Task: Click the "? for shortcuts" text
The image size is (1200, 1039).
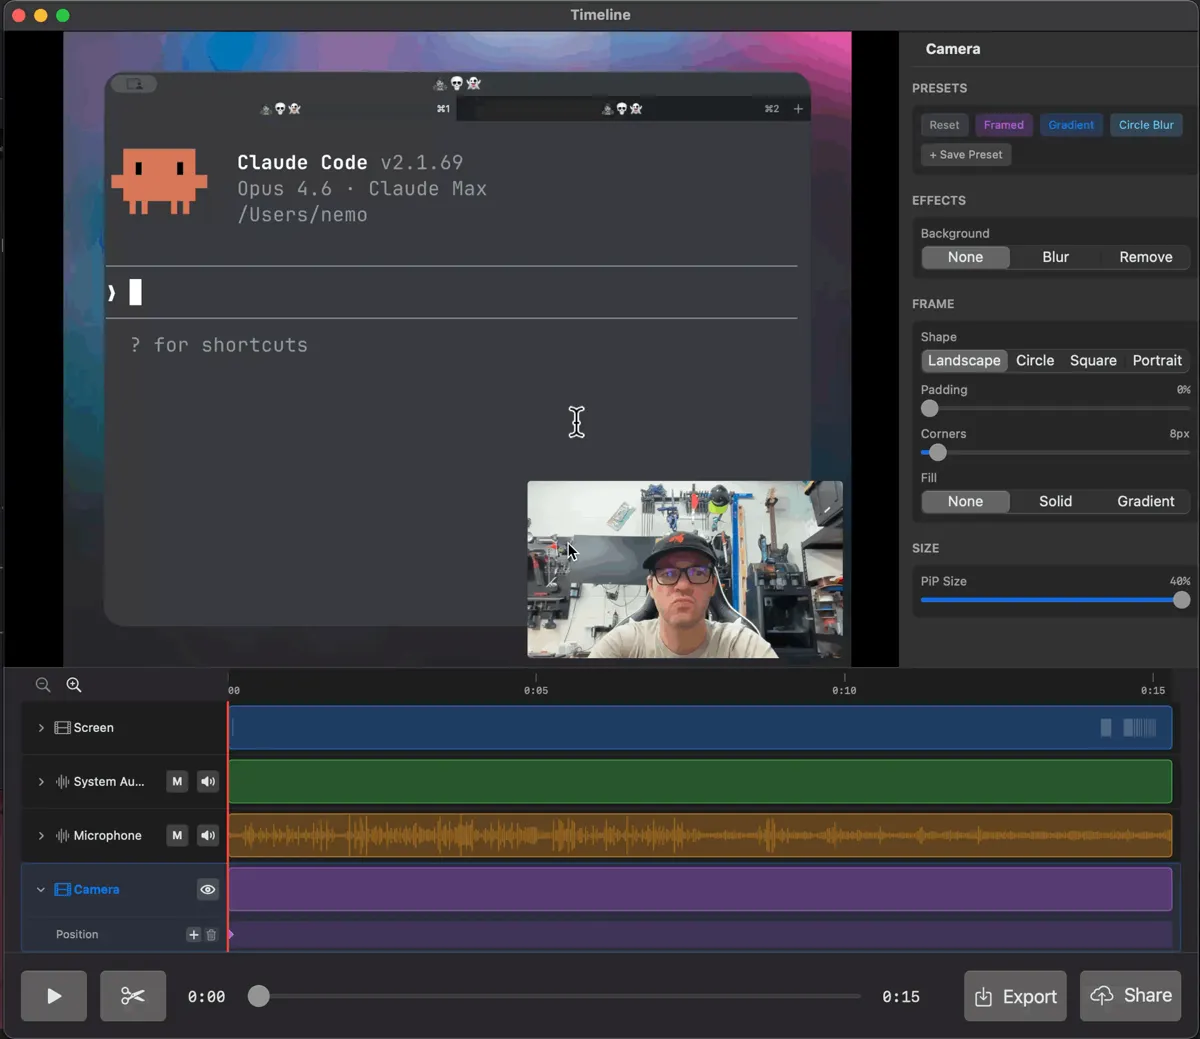Action: 219,345
